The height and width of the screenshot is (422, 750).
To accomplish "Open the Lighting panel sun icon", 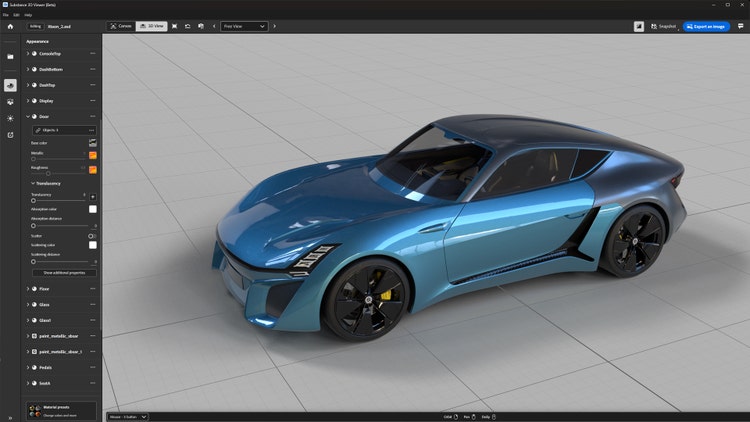I will coord(10,118).
